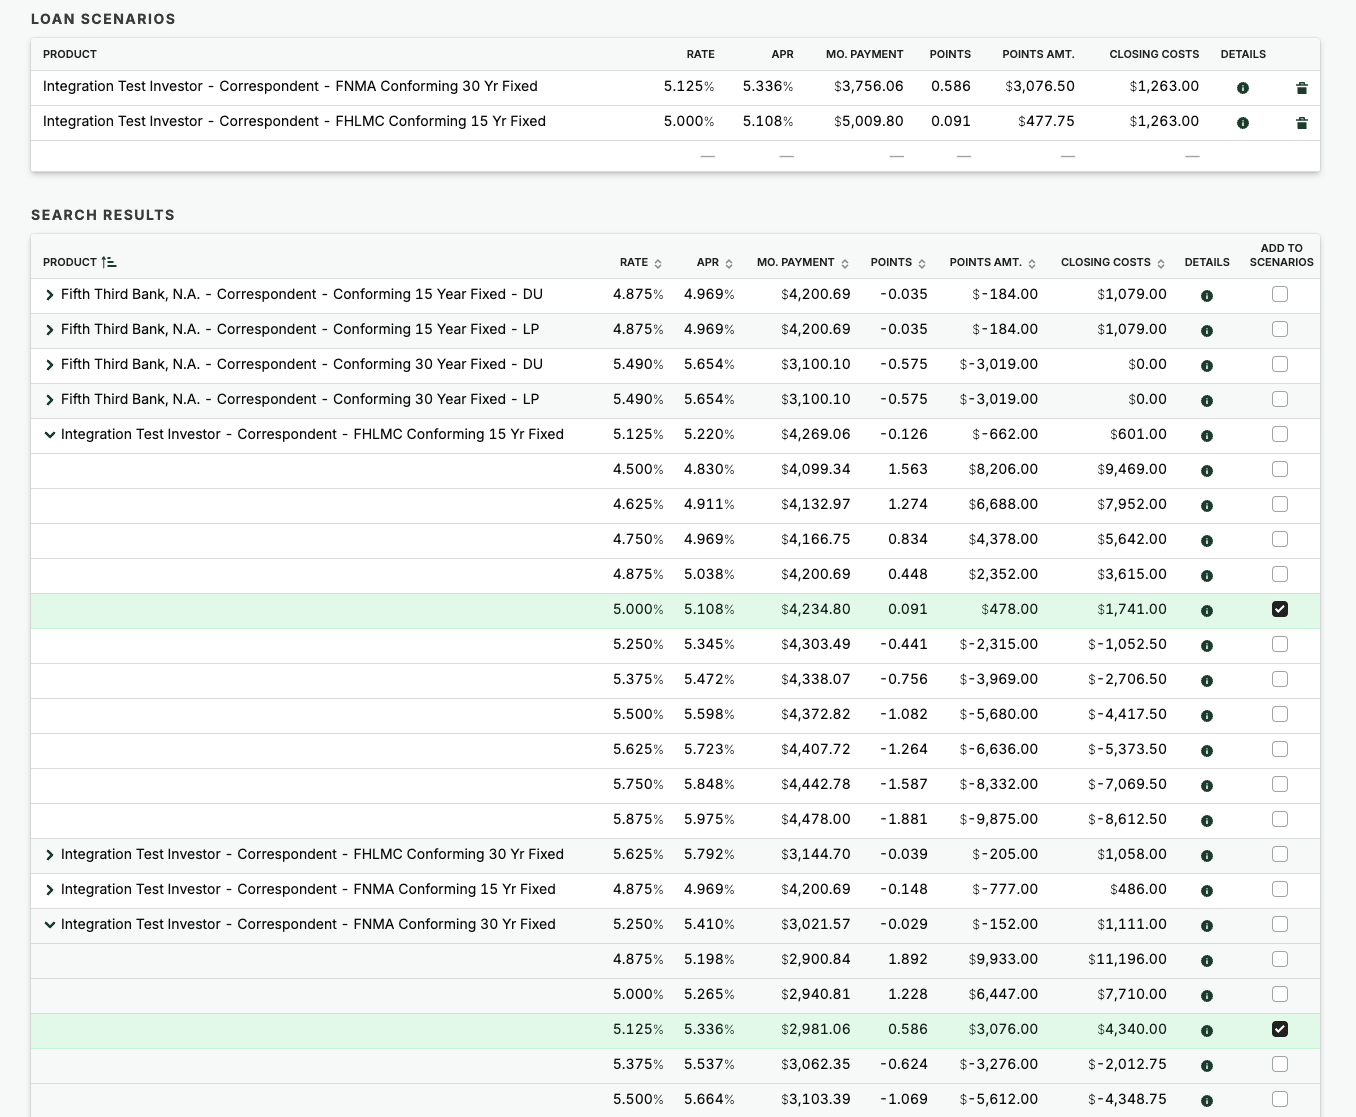1356x1117 pixels.
Task: Remove the FHLMC Conforming 15 Yr Fixed loan scenario
Action: coord(1301,123)
